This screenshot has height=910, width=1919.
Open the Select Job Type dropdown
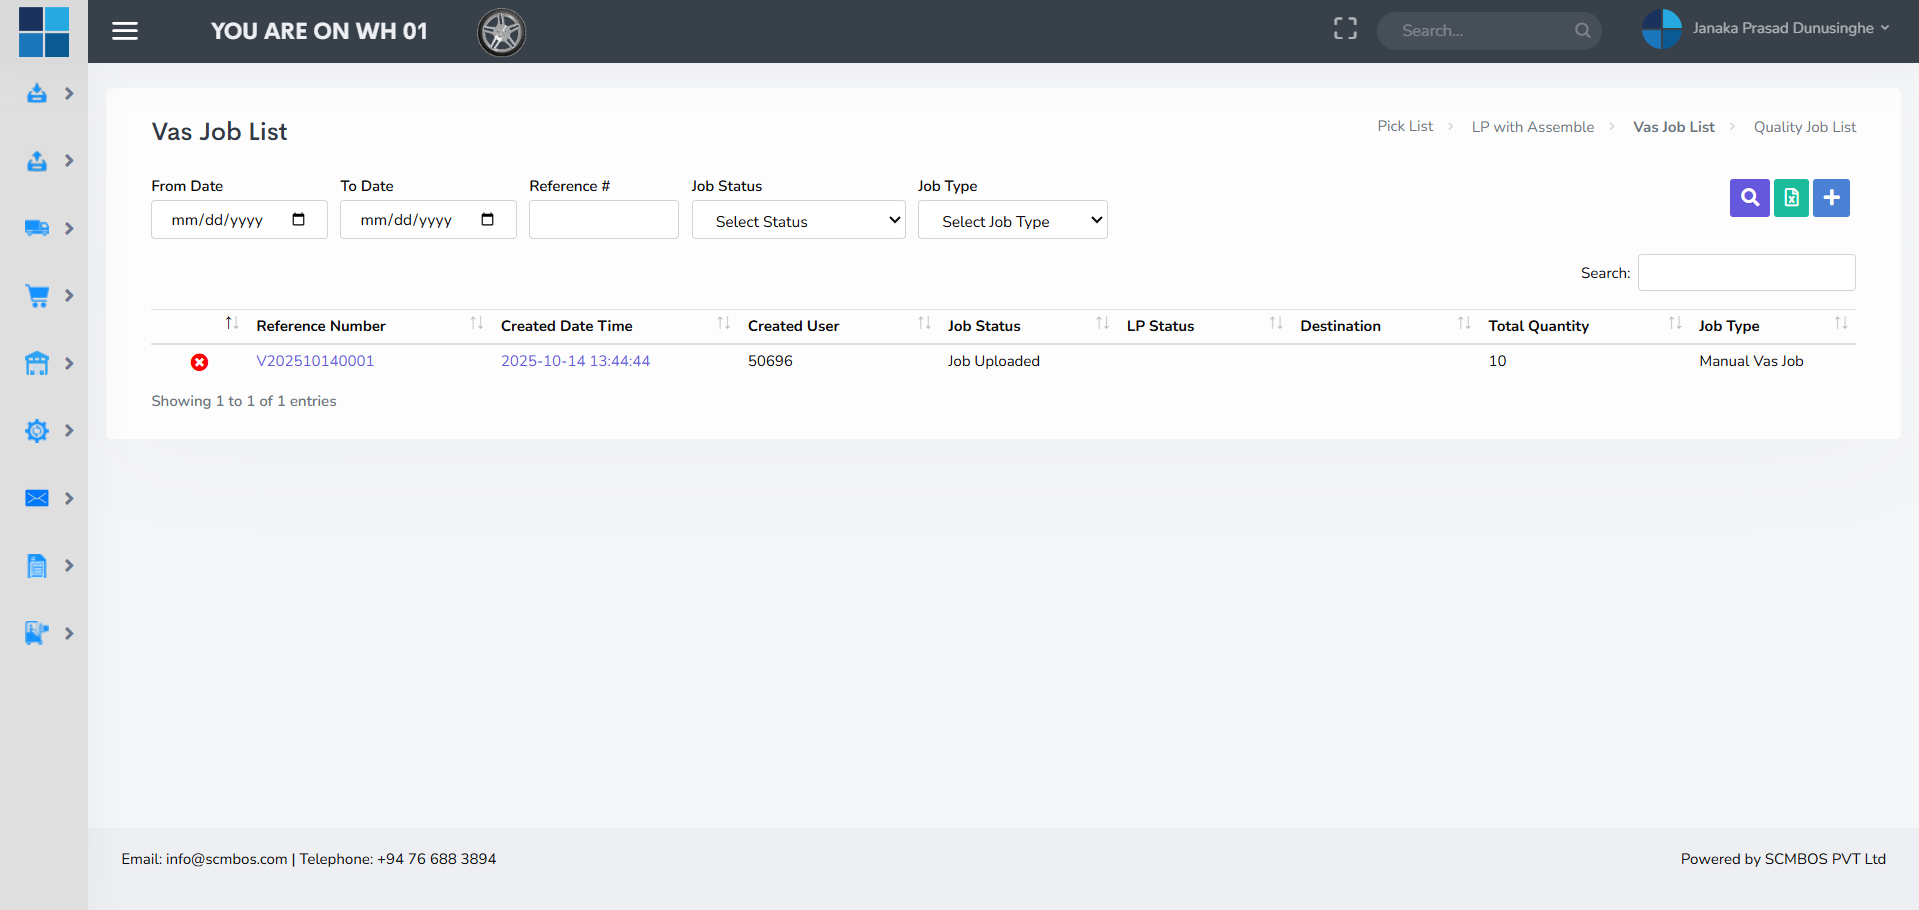[1012, 220]
